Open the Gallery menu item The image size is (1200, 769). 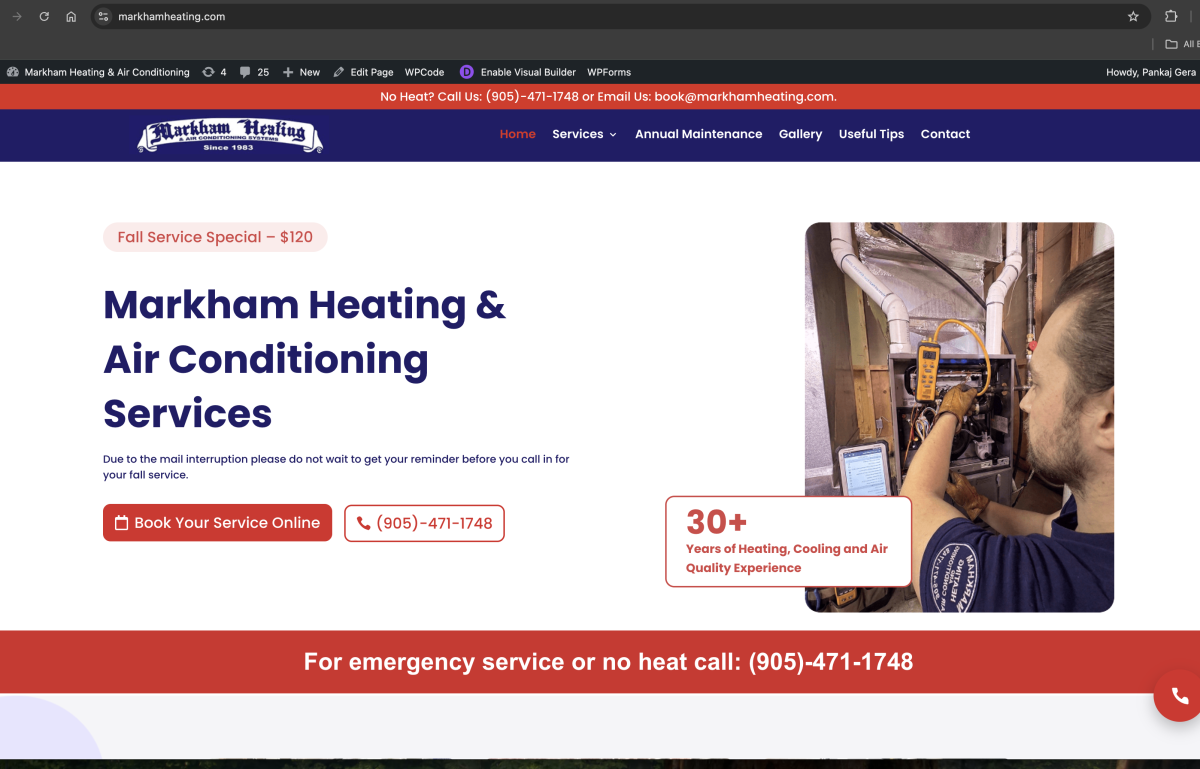click(801, 134)
